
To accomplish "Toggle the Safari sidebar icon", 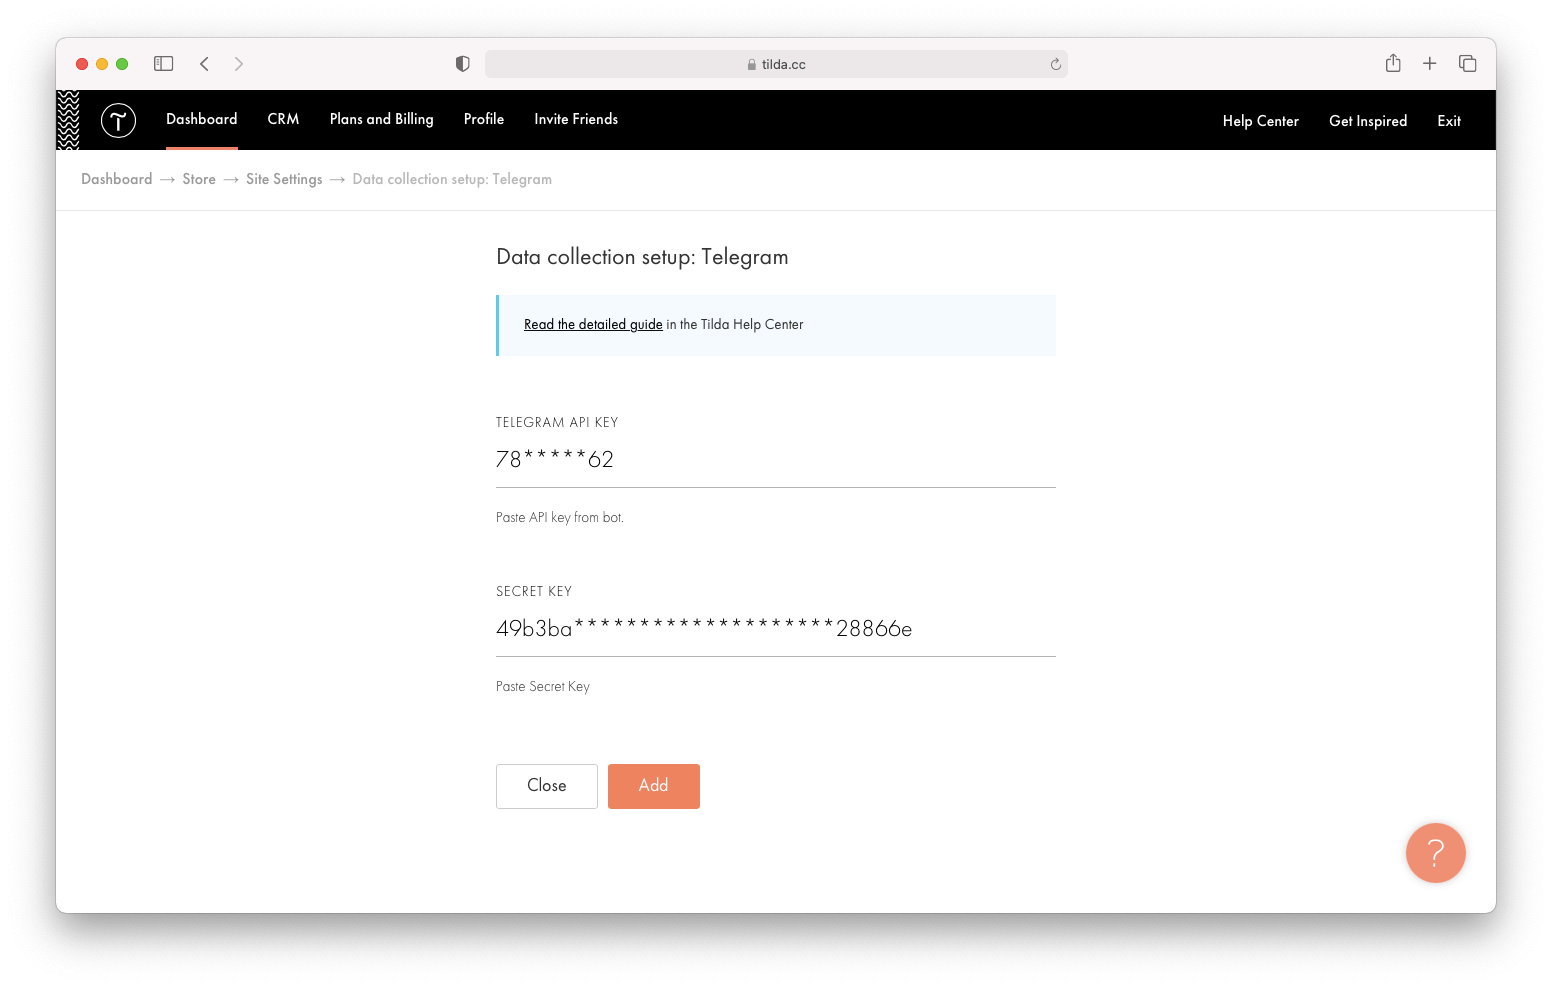I will coord(164,64).
